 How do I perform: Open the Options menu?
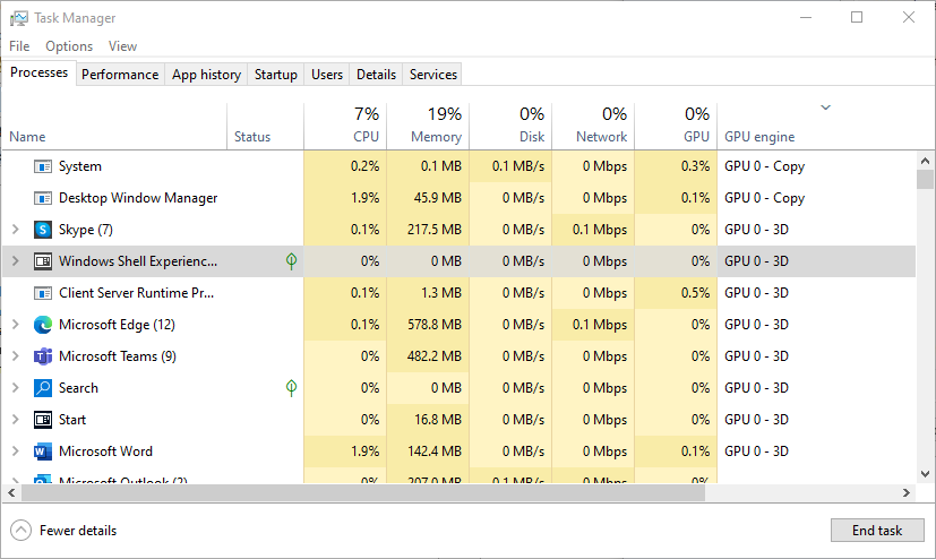click(x=69, y=46)
